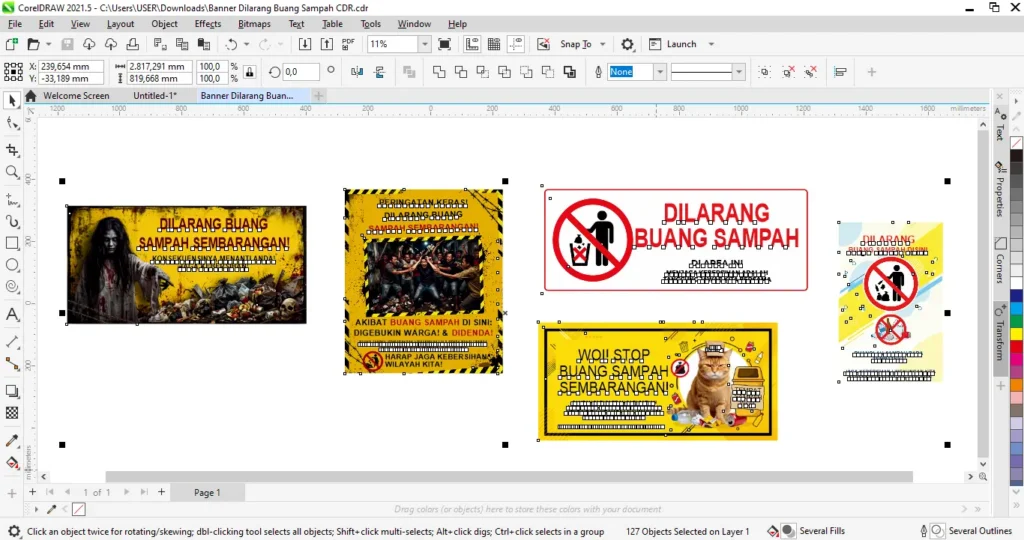The height and width of the screenshot is (540, 1024).
Task: Open outline width None dropdown
Action: point(660,72)
